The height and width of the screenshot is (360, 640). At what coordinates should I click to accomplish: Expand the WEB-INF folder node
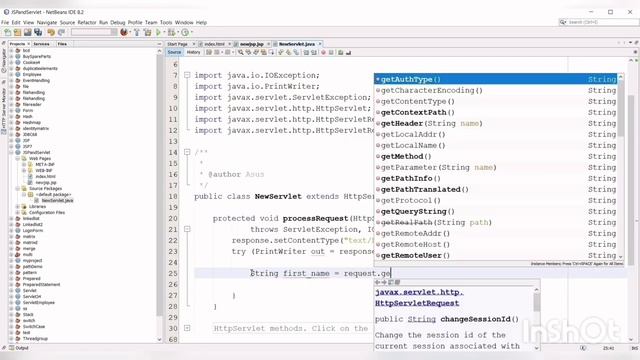coord(24,171)
